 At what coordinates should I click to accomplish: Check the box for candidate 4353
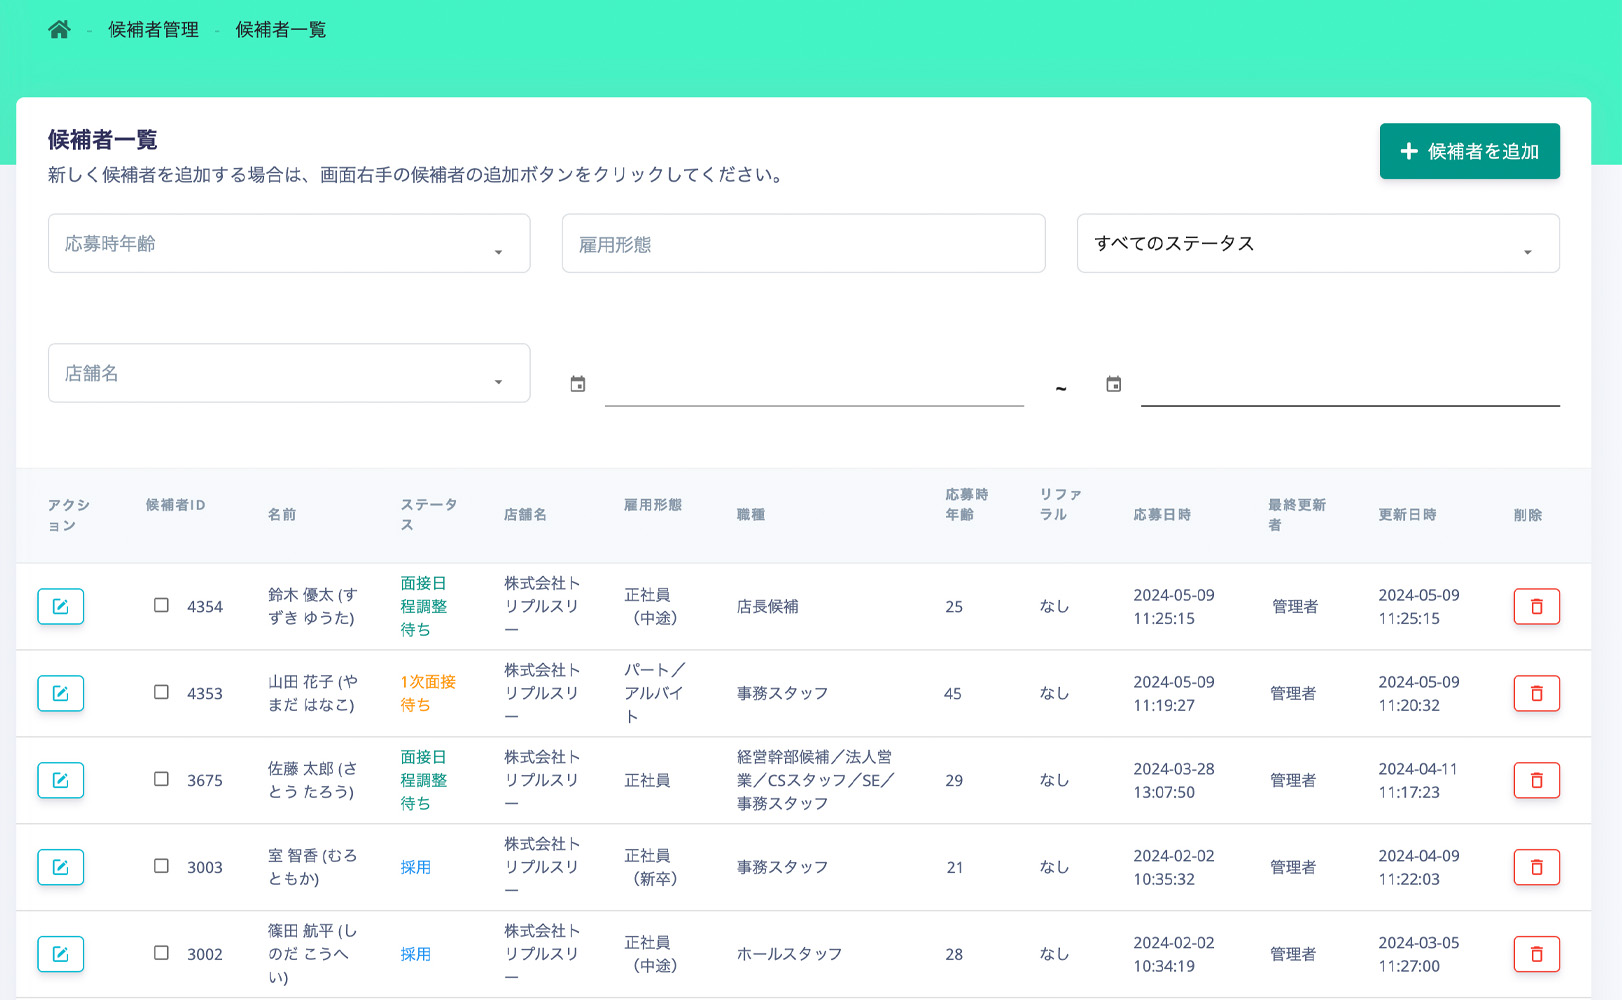point(161,692)
